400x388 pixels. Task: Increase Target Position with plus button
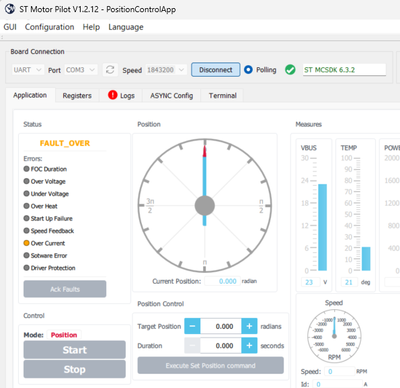(249, 326)
